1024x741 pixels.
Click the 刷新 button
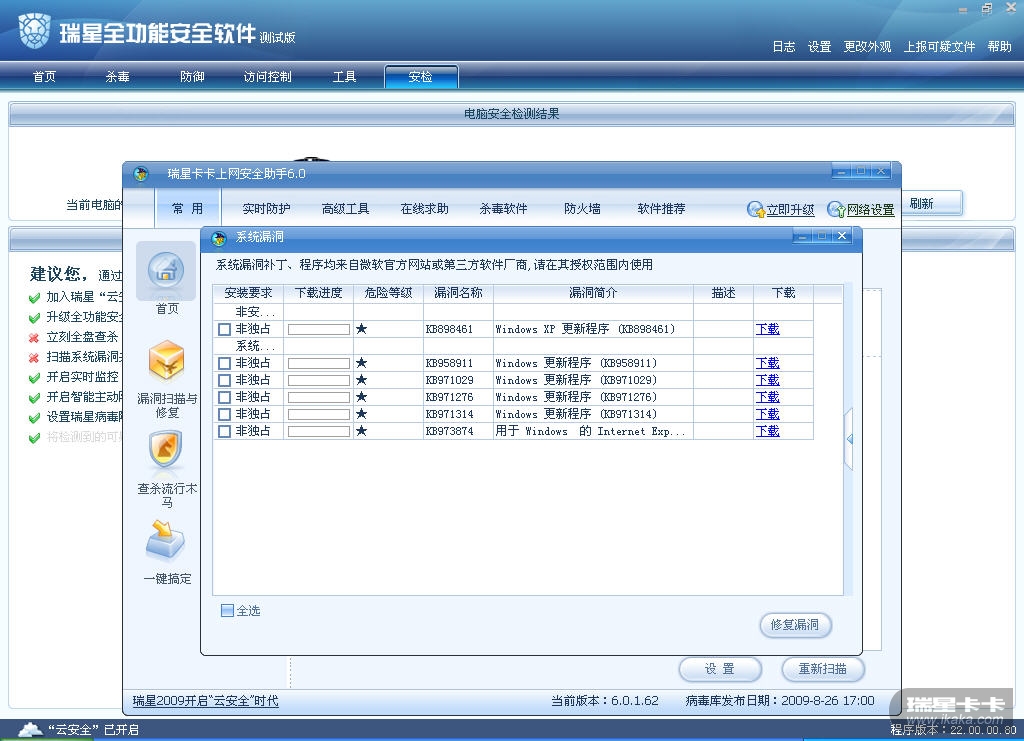[933, 203]
